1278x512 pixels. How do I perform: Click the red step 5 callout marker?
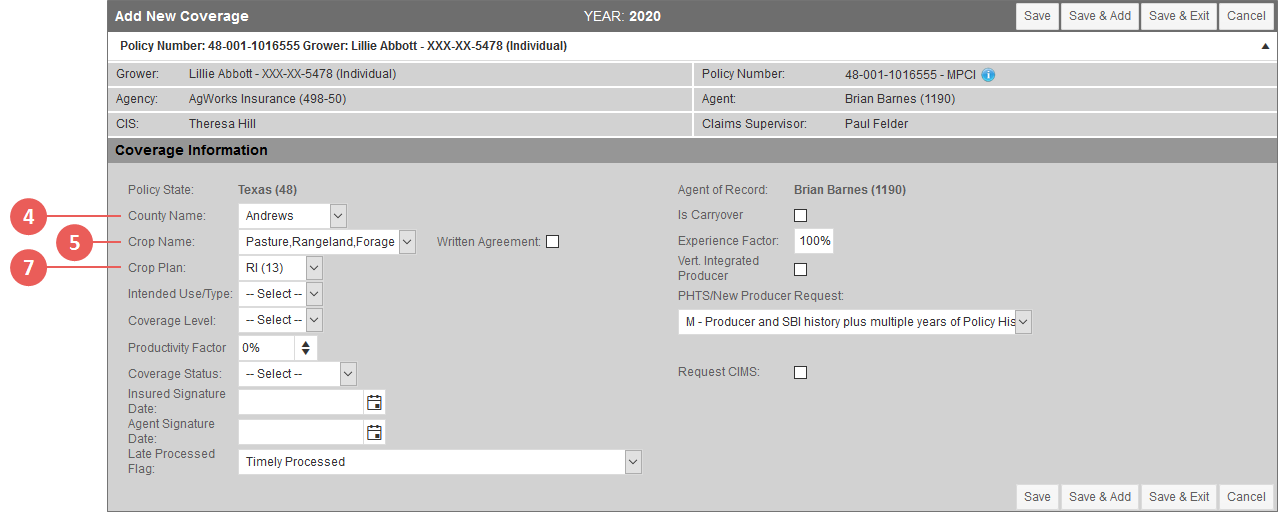click(x=75, y=242)
